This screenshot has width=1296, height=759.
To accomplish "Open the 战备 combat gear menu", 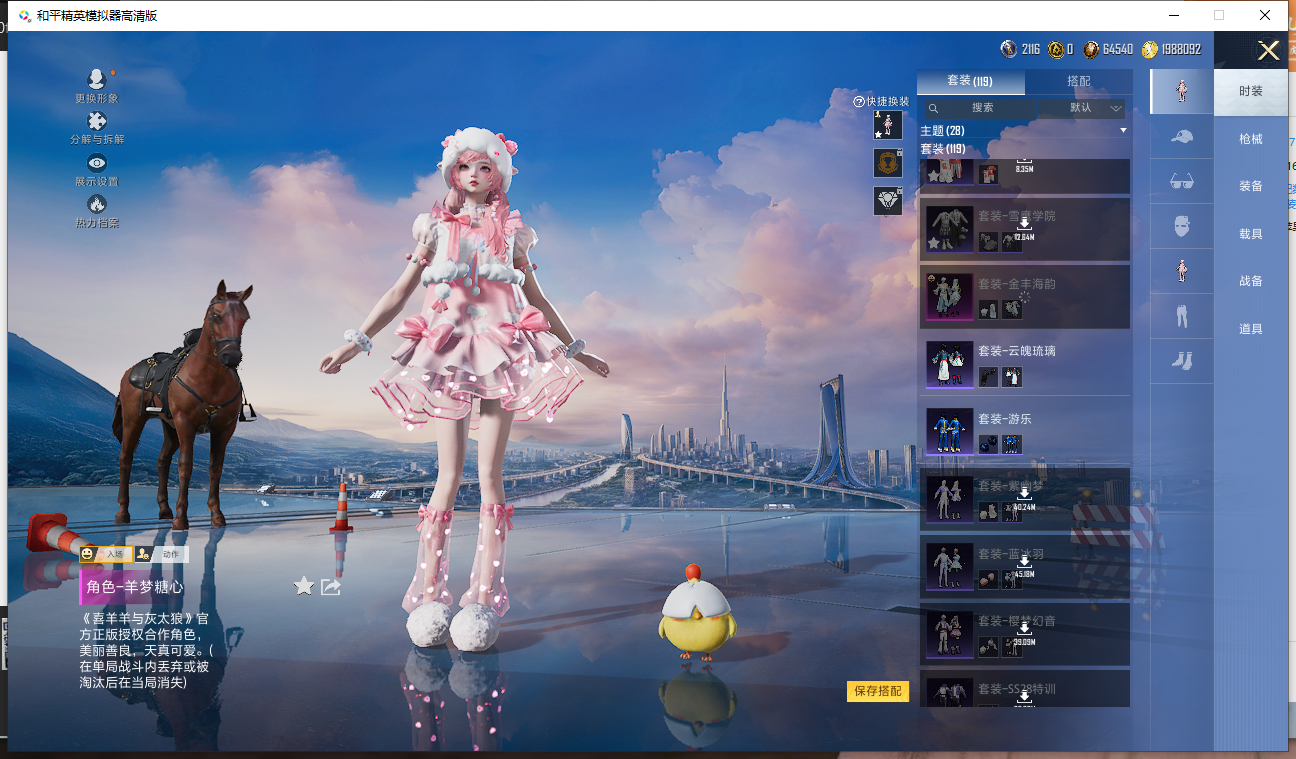I will point(1251,281).
